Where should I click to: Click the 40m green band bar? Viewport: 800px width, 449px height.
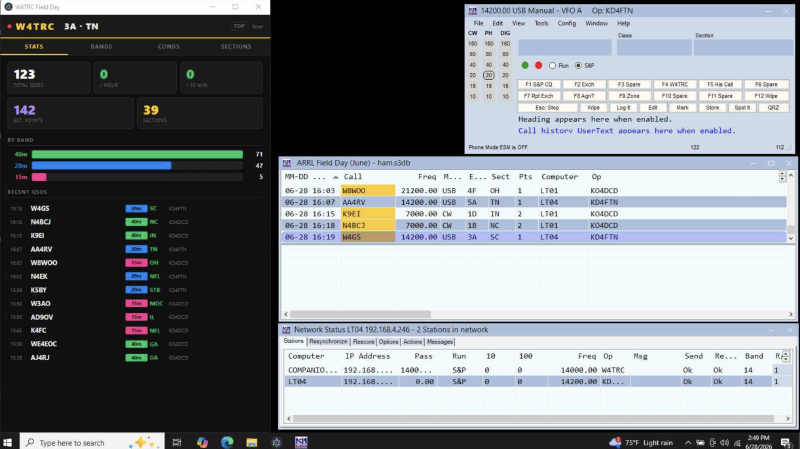point(137,154)
